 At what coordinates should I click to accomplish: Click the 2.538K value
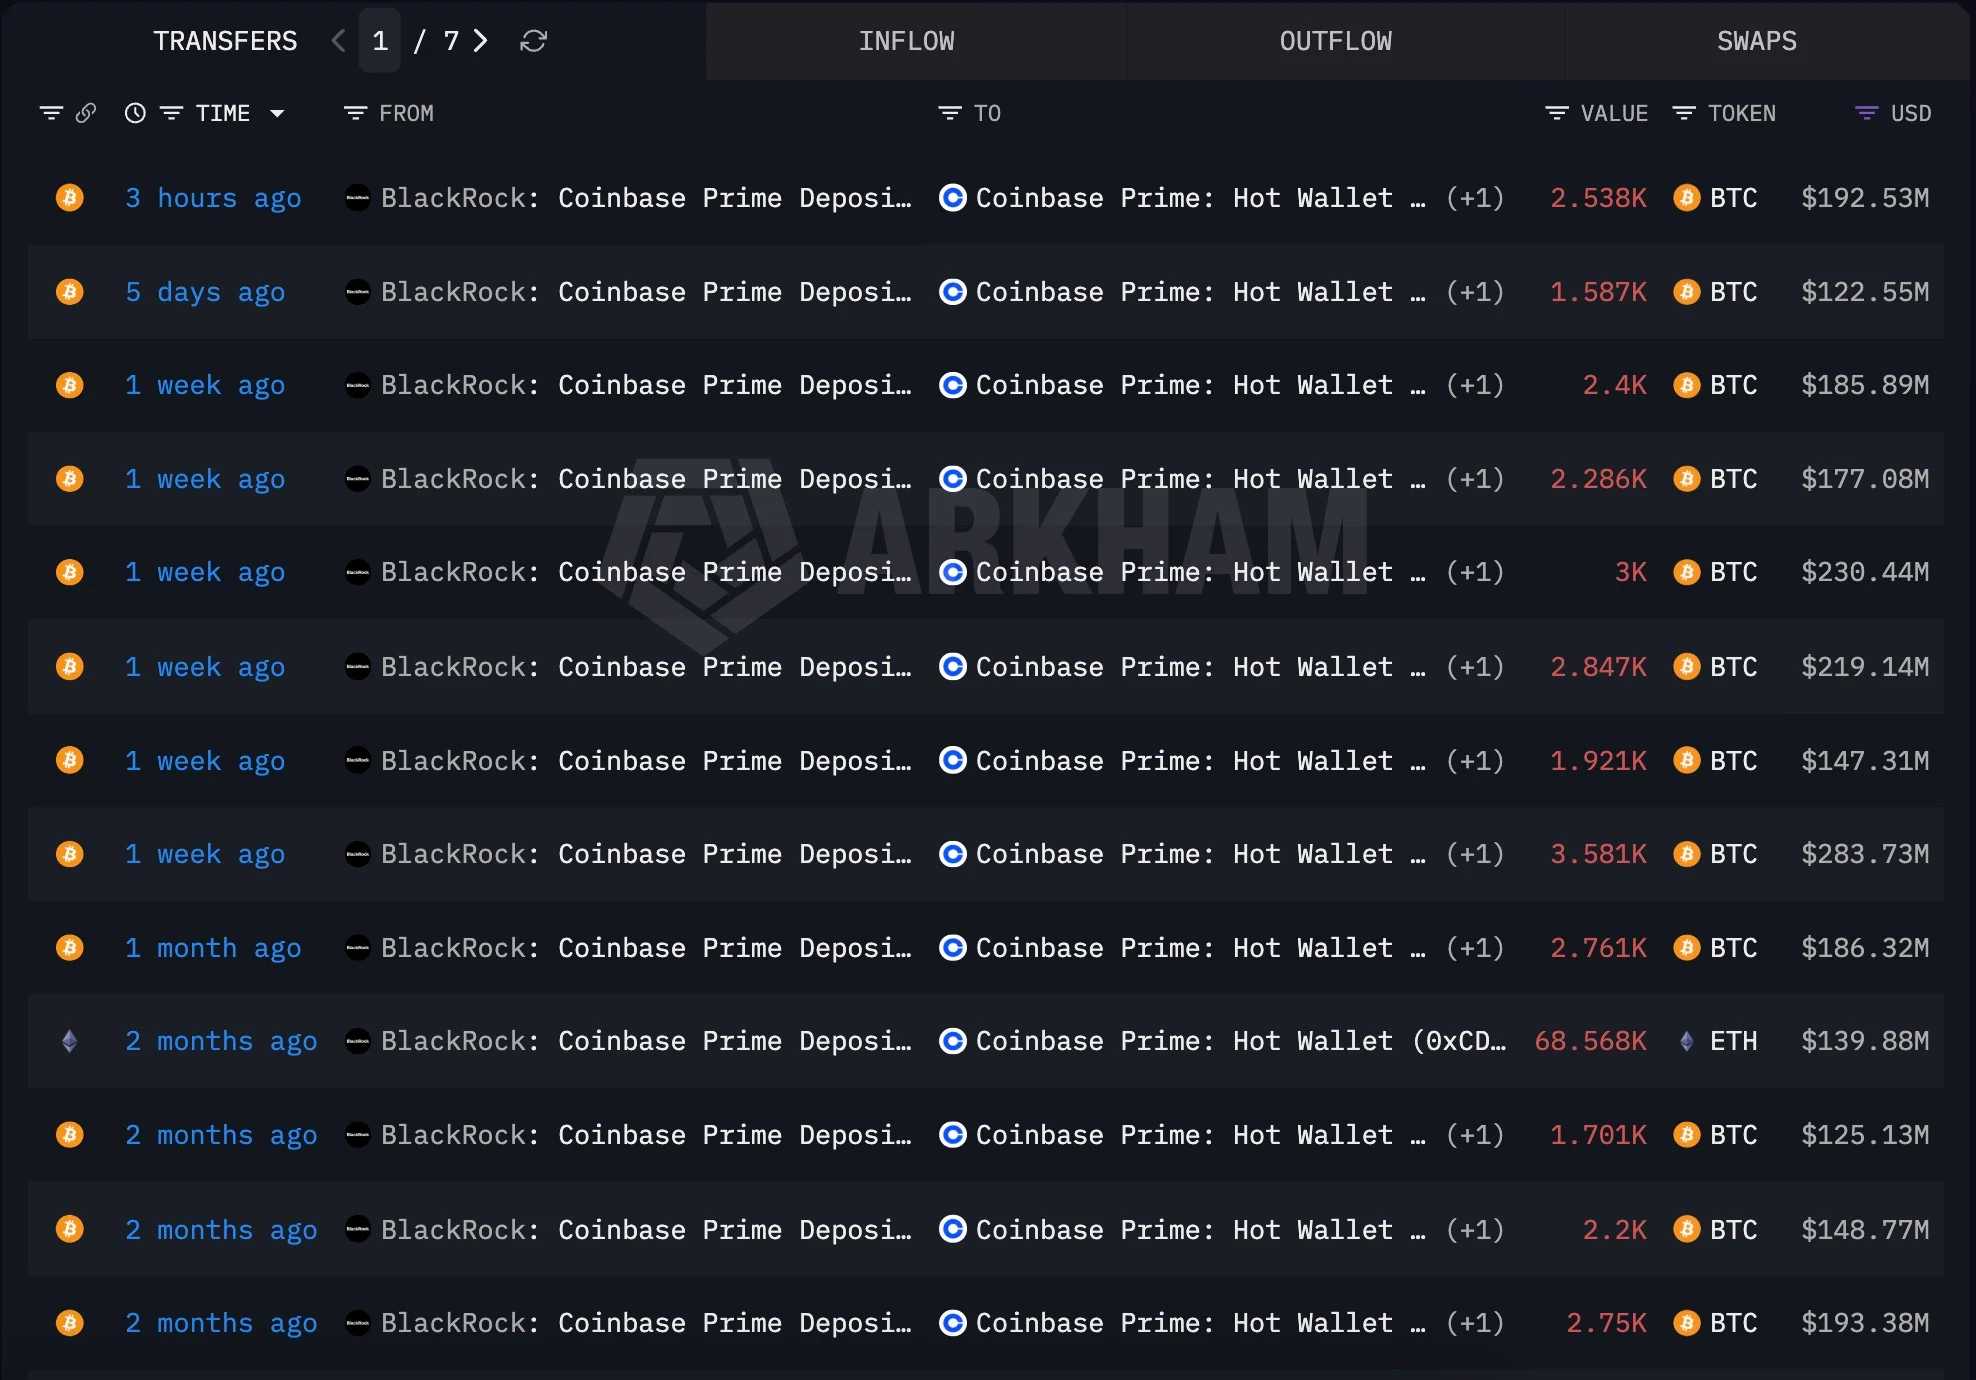pos(1598,198)
